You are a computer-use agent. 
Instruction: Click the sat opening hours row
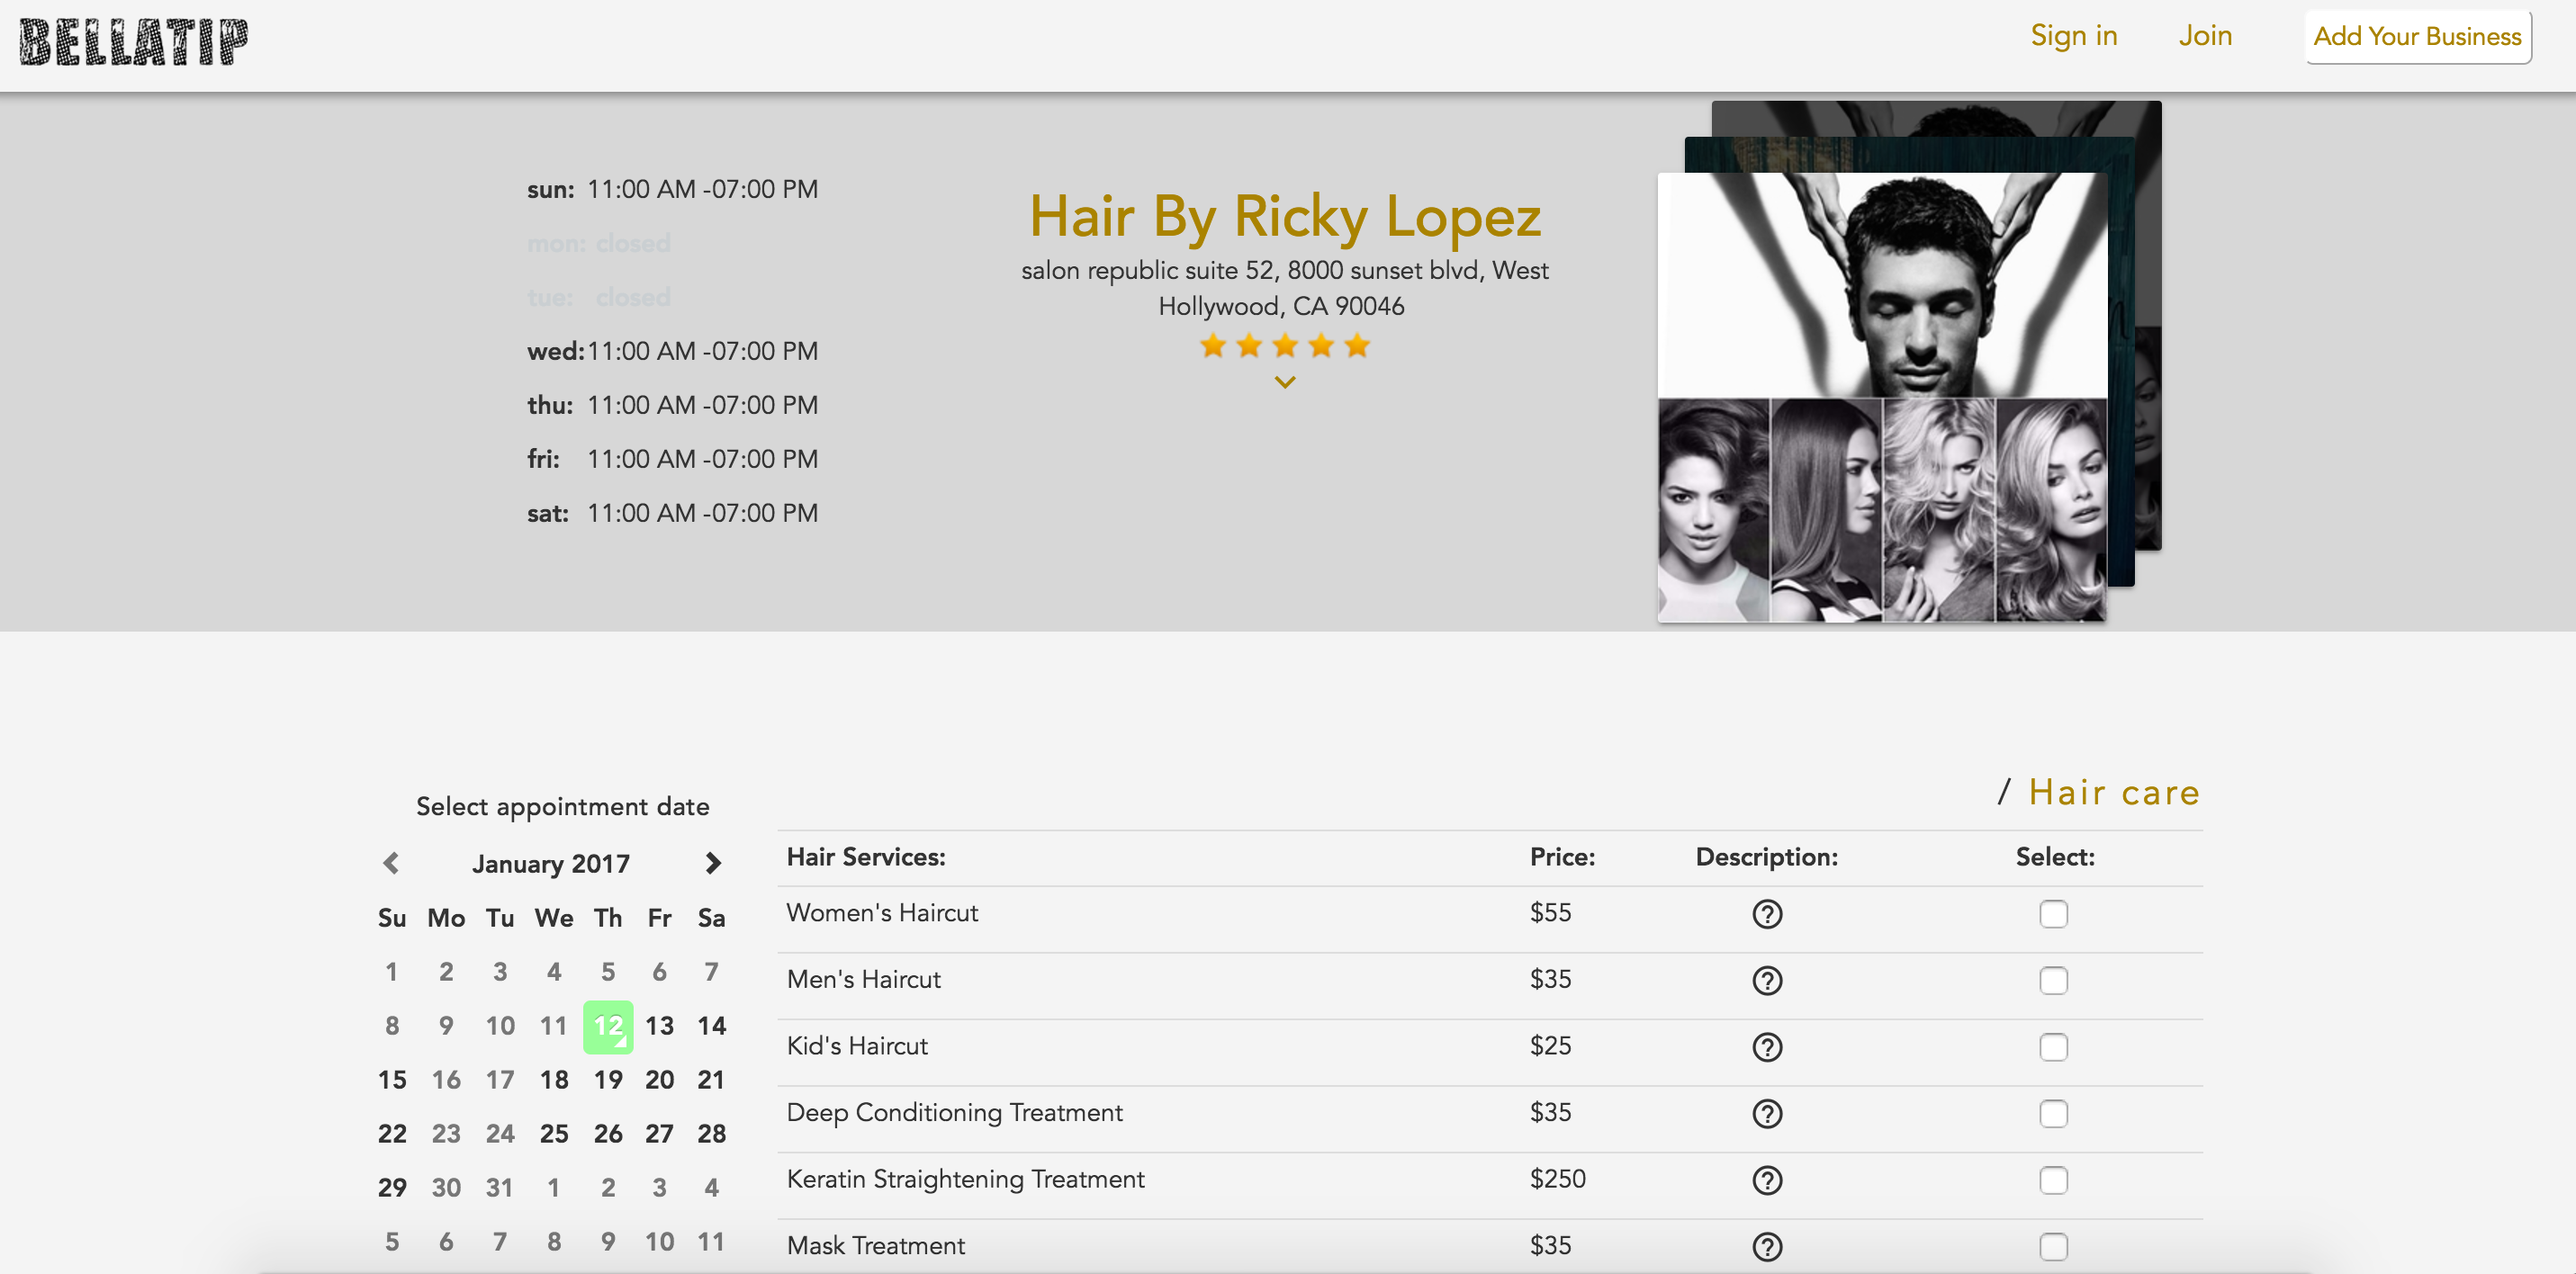[x=672, y=513]
